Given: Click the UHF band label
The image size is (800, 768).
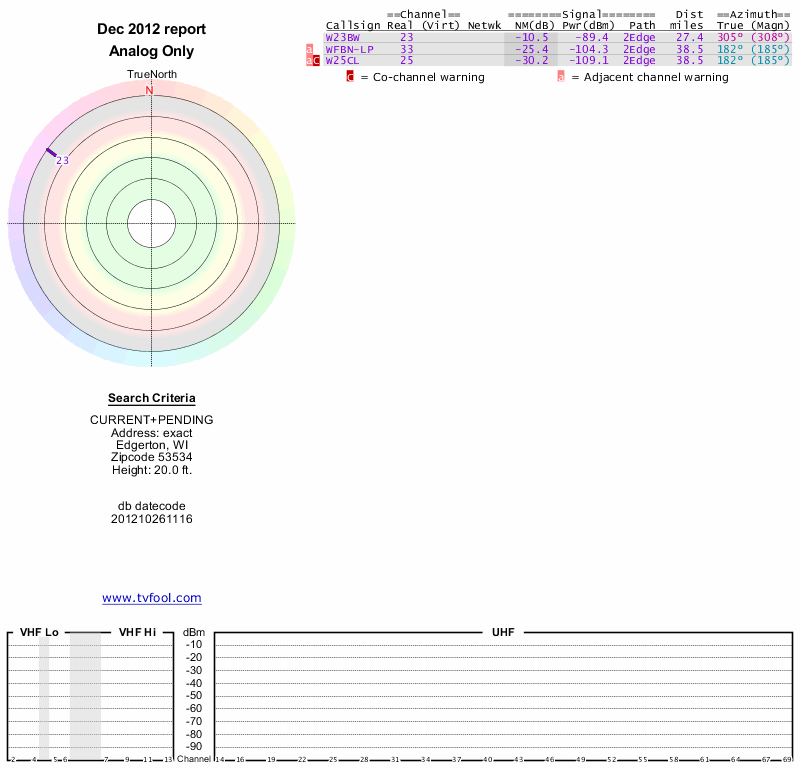Looking at the screenshot, I should [502, 633].
